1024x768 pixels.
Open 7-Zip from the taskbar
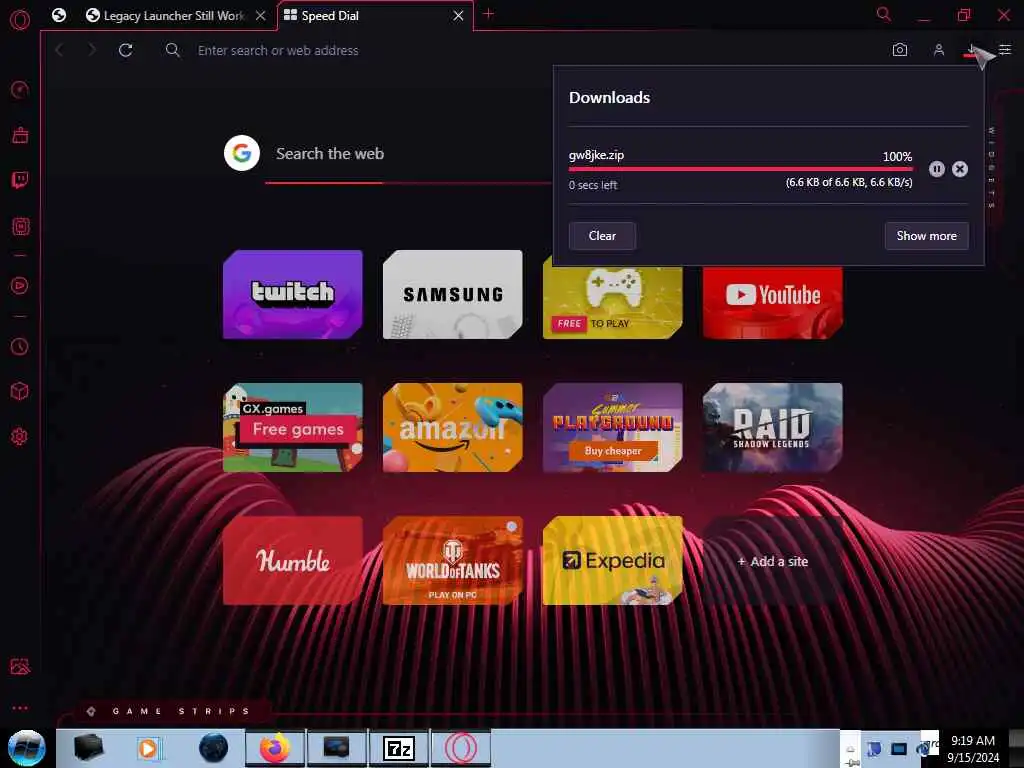[x=399, y=748]
